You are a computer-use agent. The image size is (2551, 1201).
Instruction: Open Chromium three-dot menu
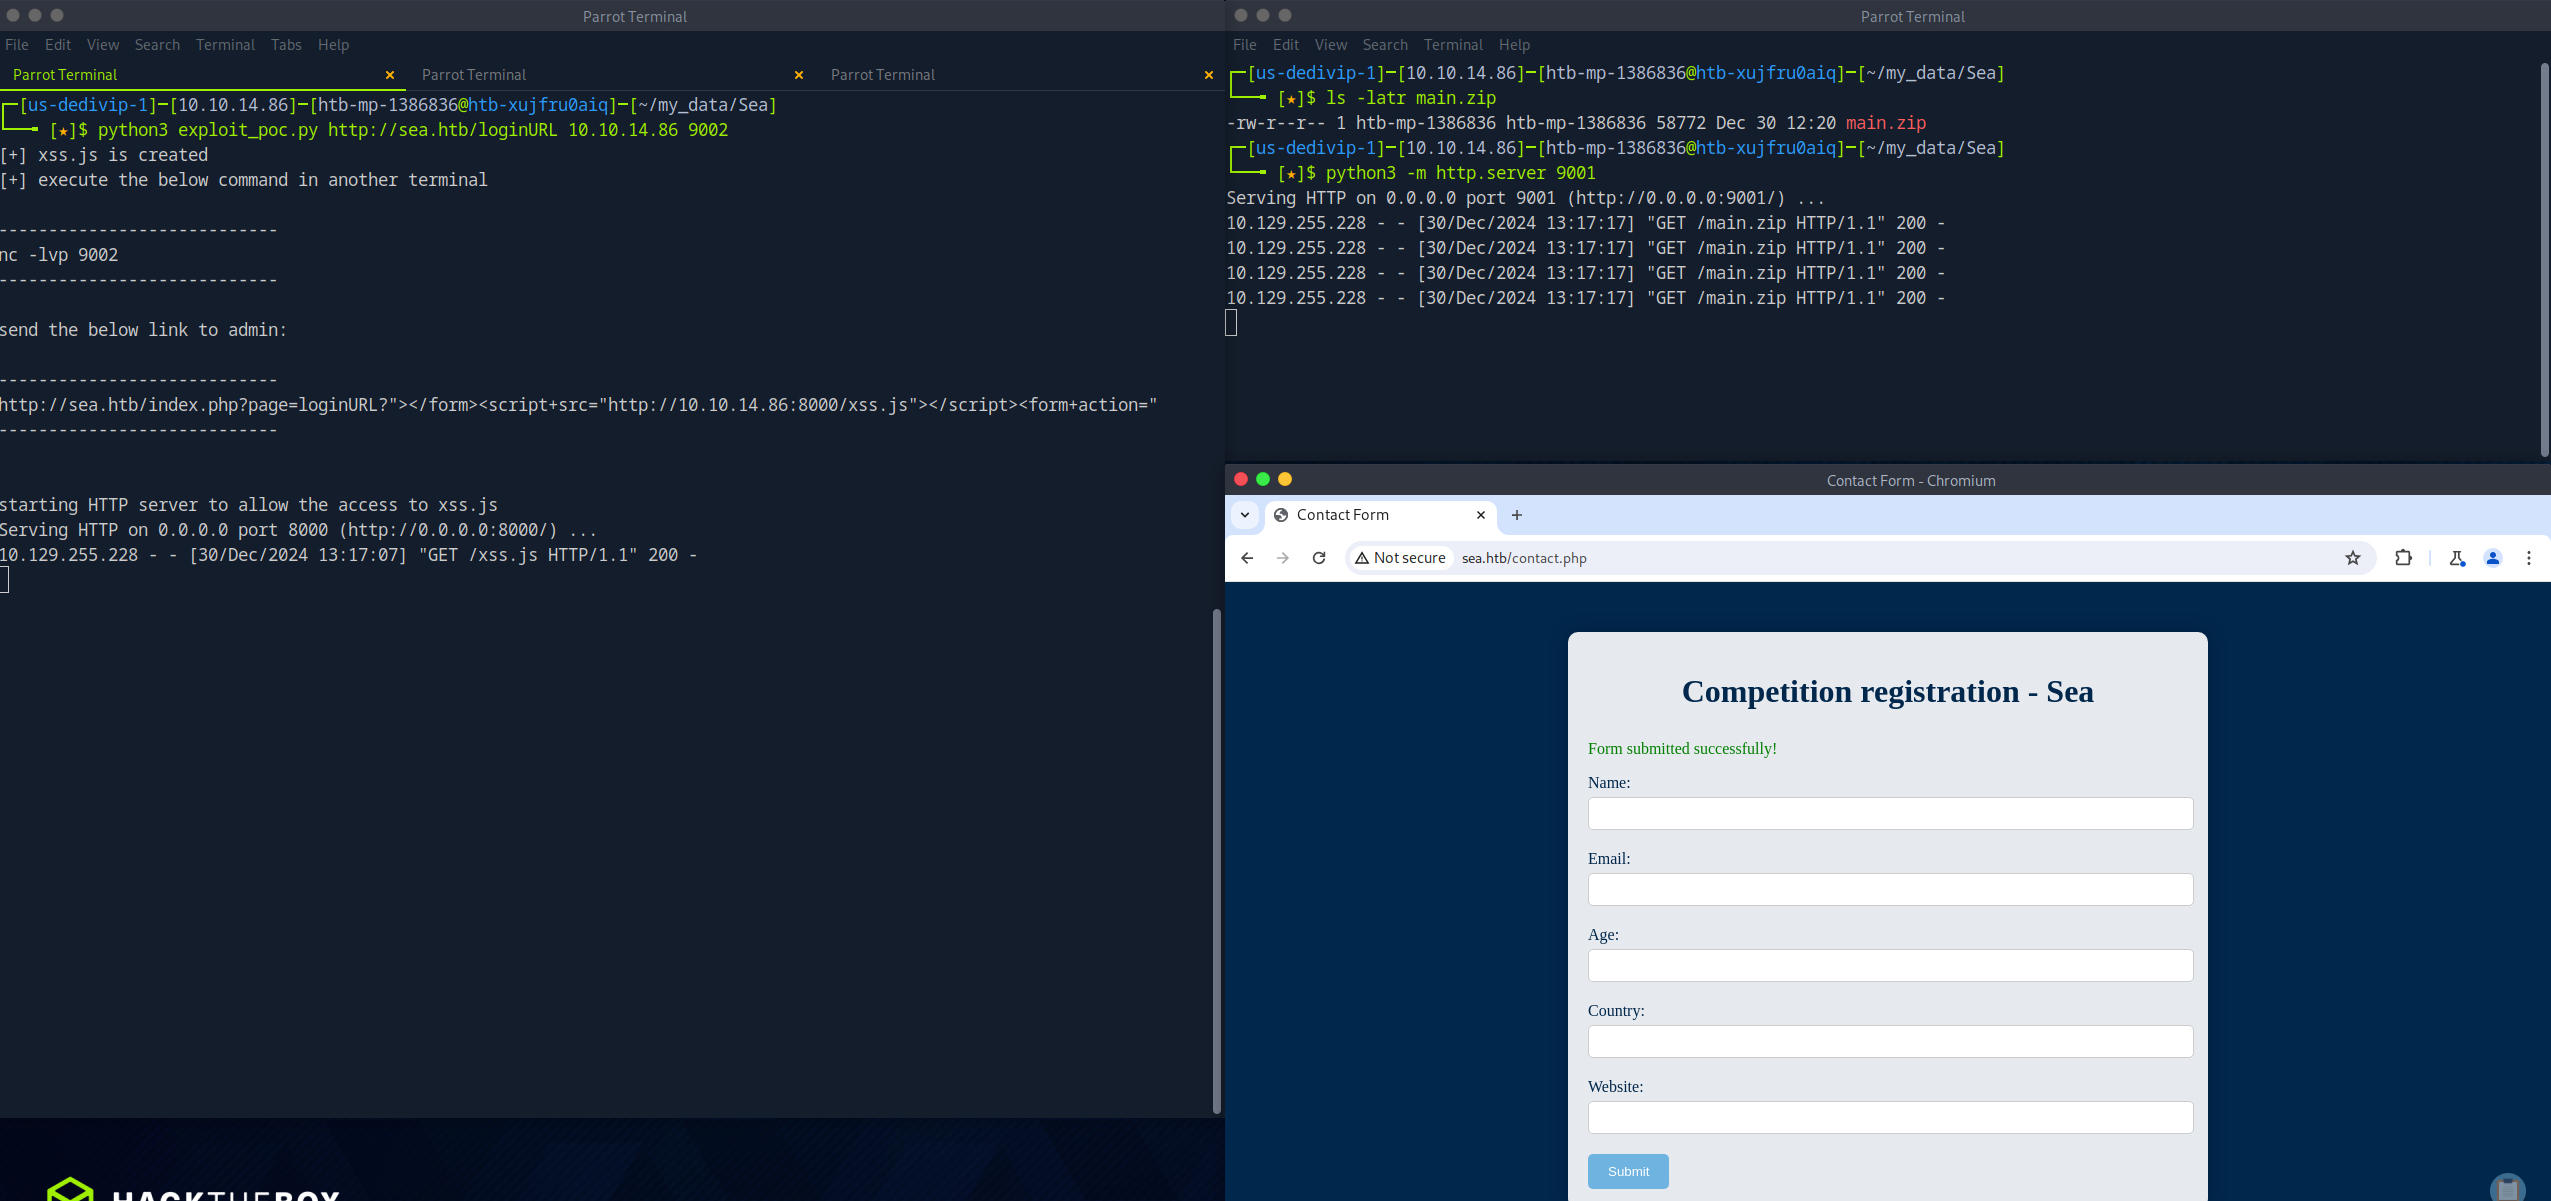pyautogui.click(x=2529, y=558)
